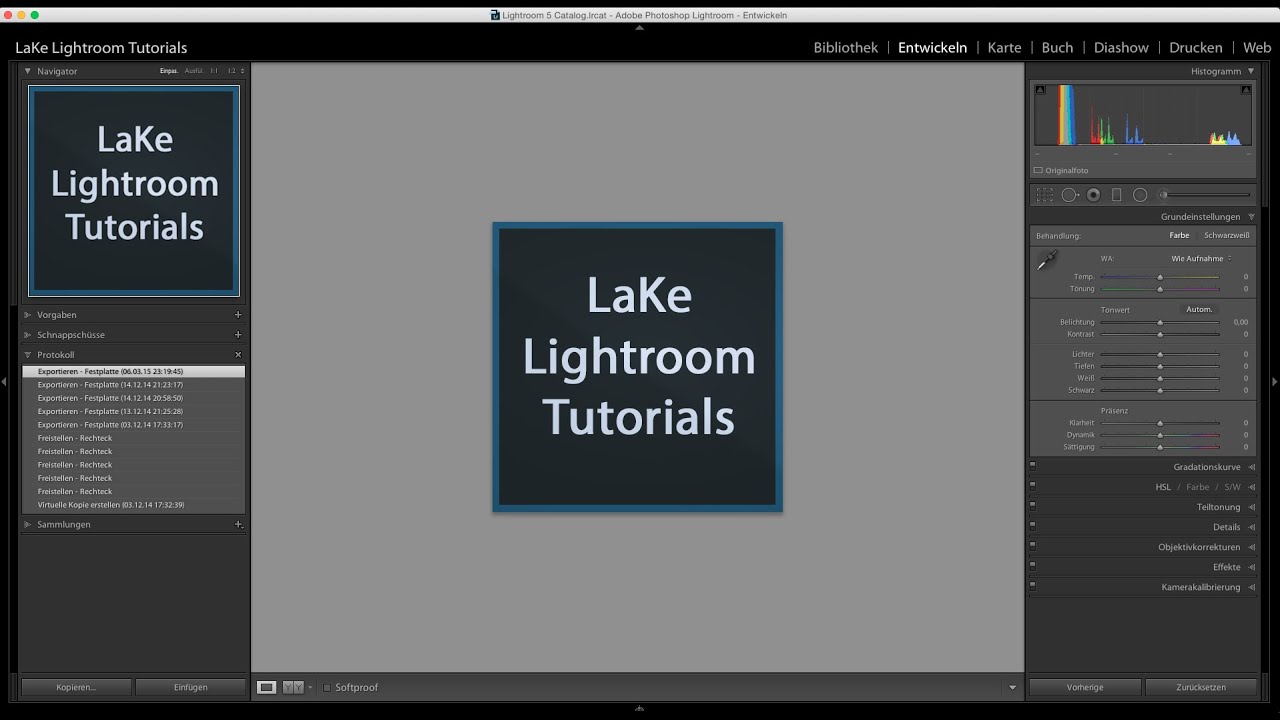Set navigator zoom to Ausfül.
Image resolution: width=1280 pixels, height=720 pixels.
click(x=193, y=71)
